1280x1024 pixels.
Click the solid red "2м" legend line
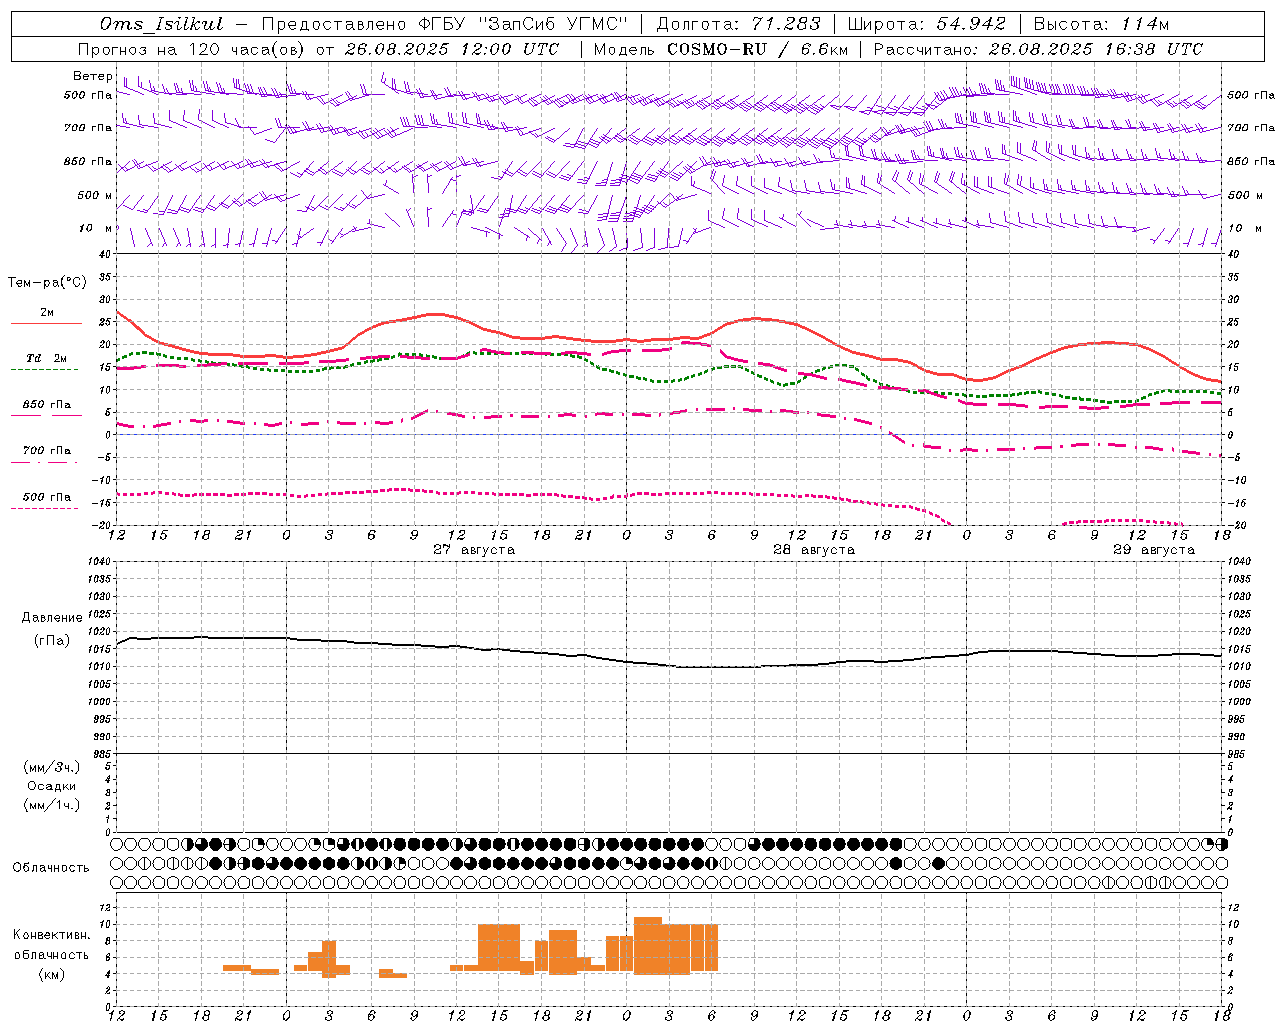pos(46,323)
